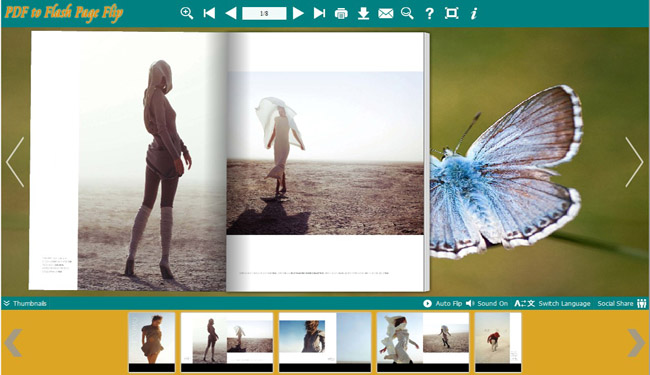Viewport: 650px width, 375px height.
Task: Open the fourth thumbnail with white dress
Action: pos(422,342)
